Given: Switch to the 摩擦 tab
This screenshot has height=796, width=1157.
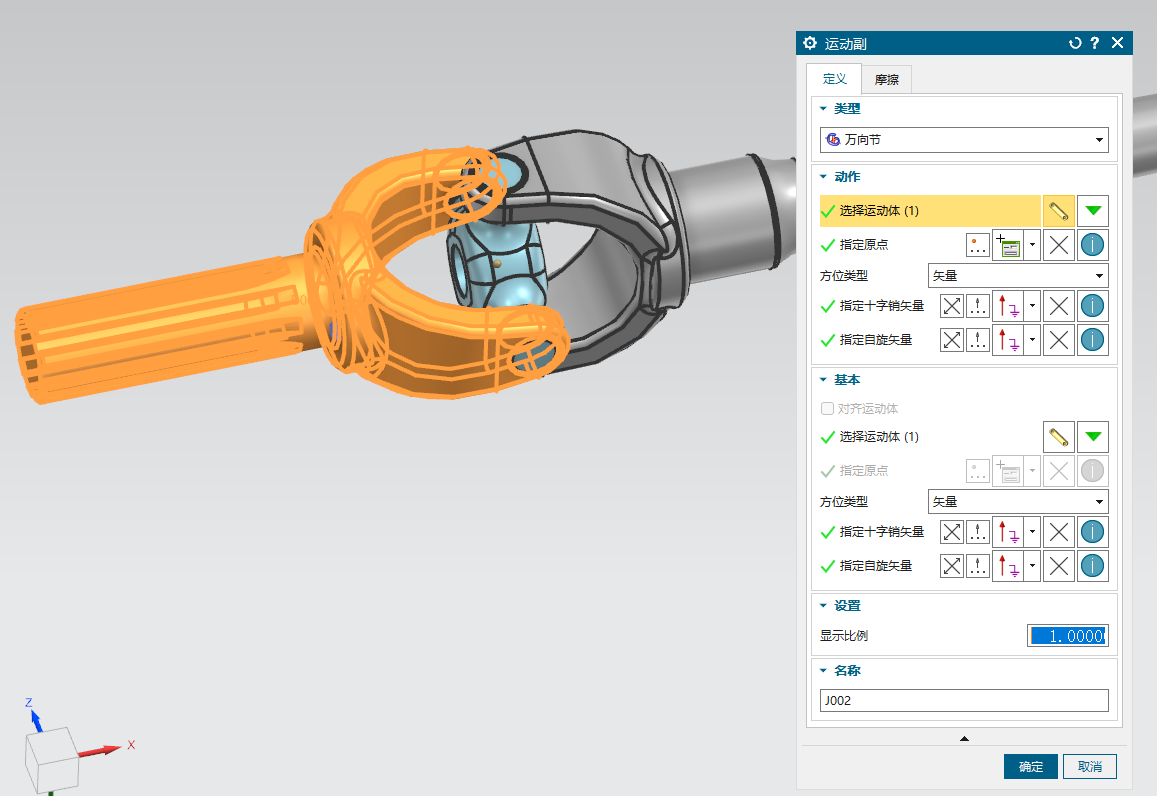Looking at the screenshot, I should point(885,79).
